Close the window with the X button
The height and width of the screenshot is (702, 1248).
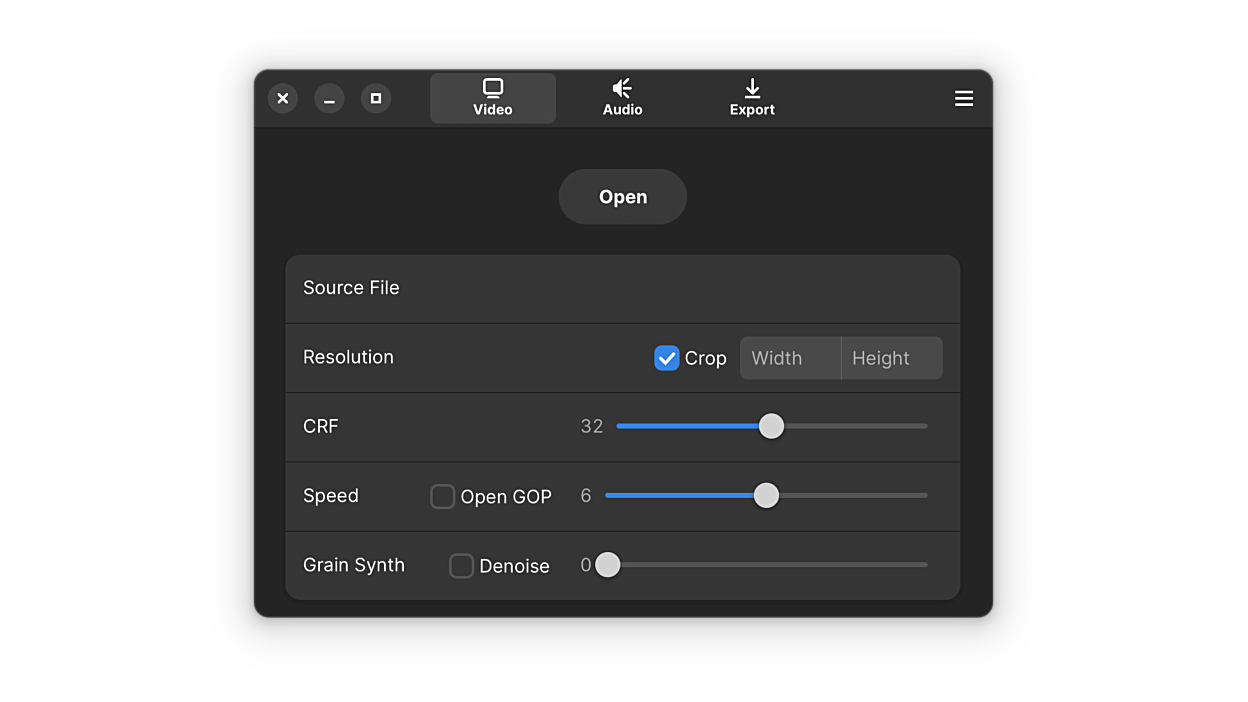(x=283, y=98)
